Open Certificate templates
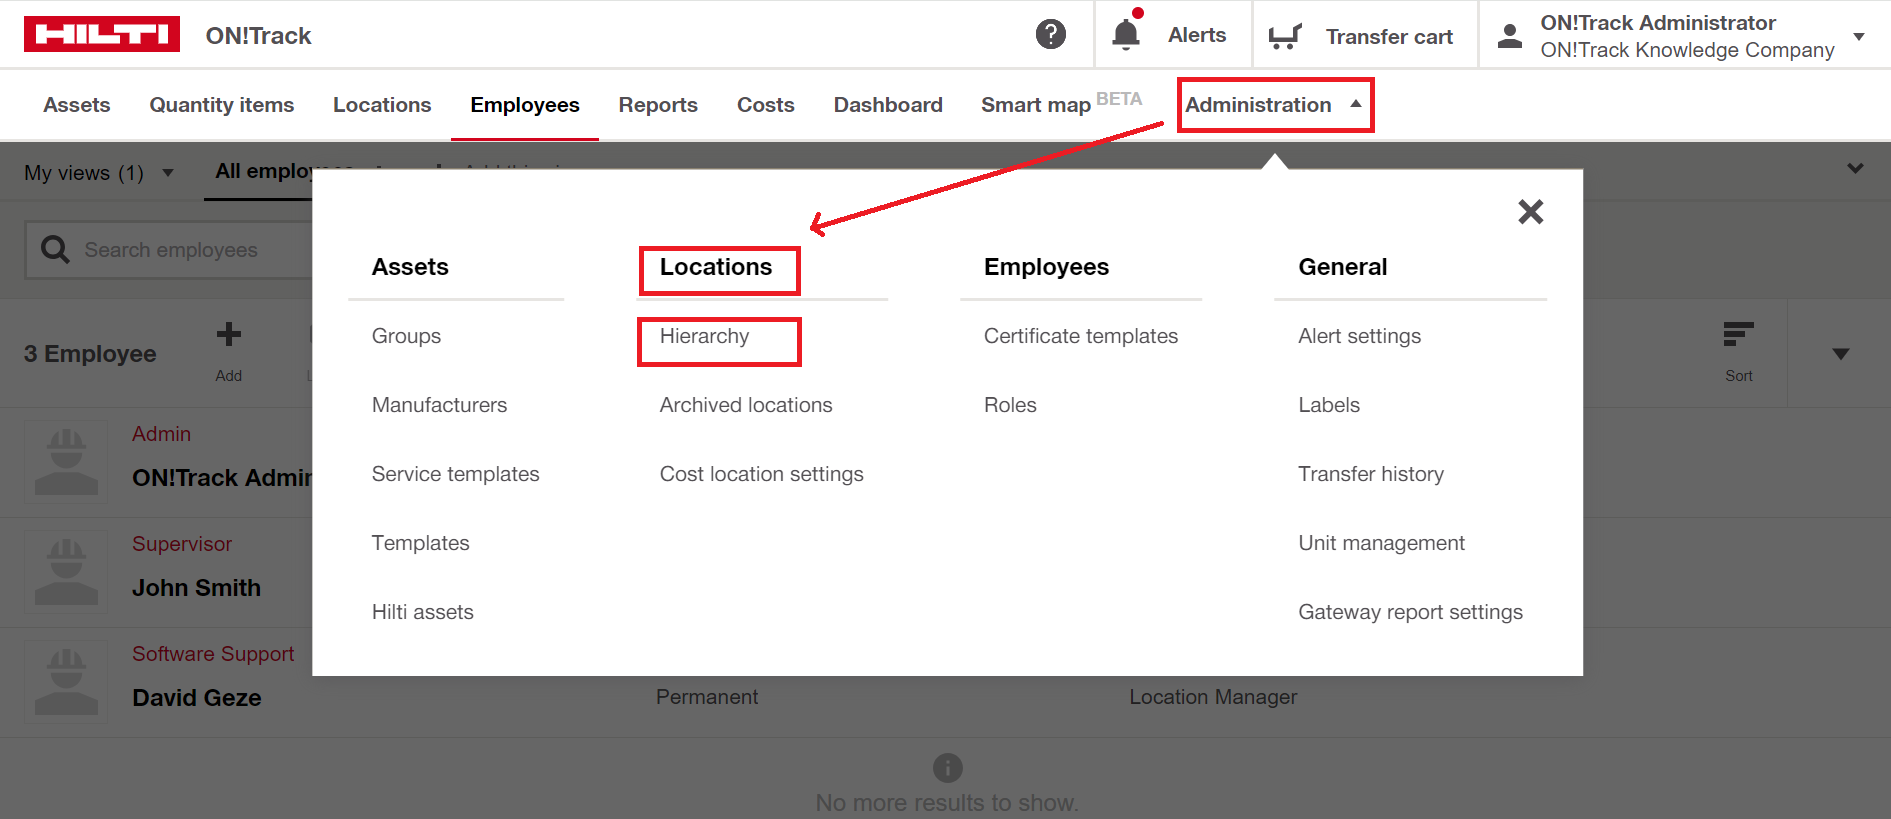The width and height of the screenshot is (1891, 819). point(1081,336)
